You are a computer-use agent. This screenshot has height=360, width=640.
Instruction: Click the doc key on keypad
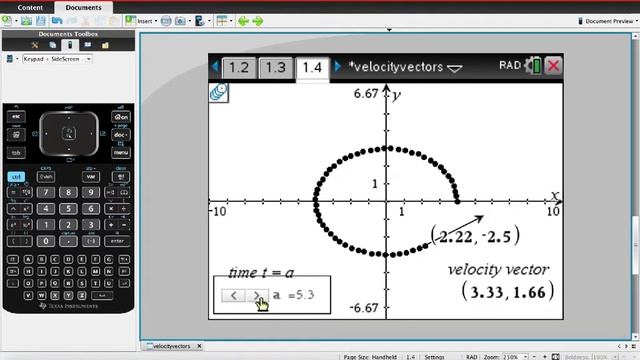pos(121,135)
